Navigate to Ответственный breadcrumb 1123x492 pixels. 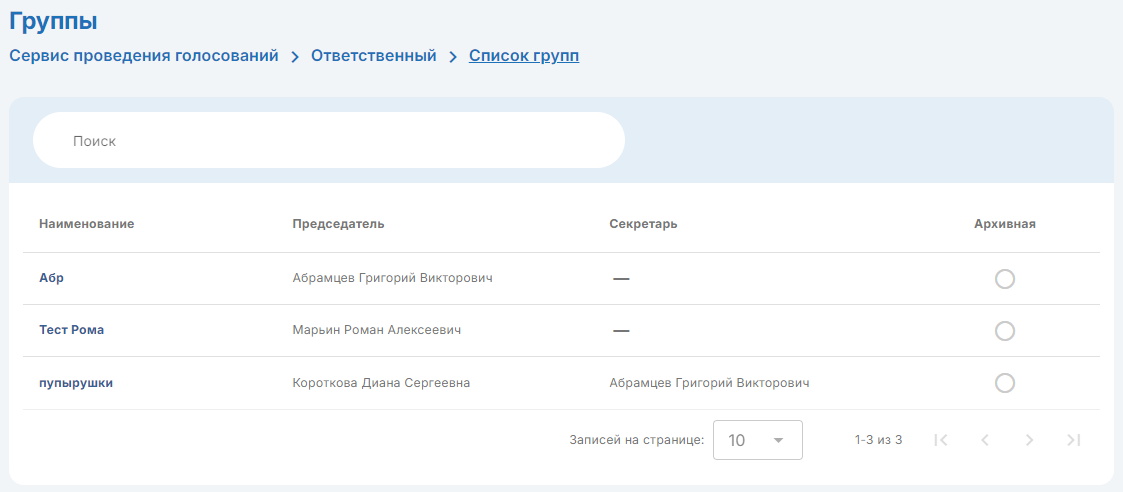pos(374,56)
